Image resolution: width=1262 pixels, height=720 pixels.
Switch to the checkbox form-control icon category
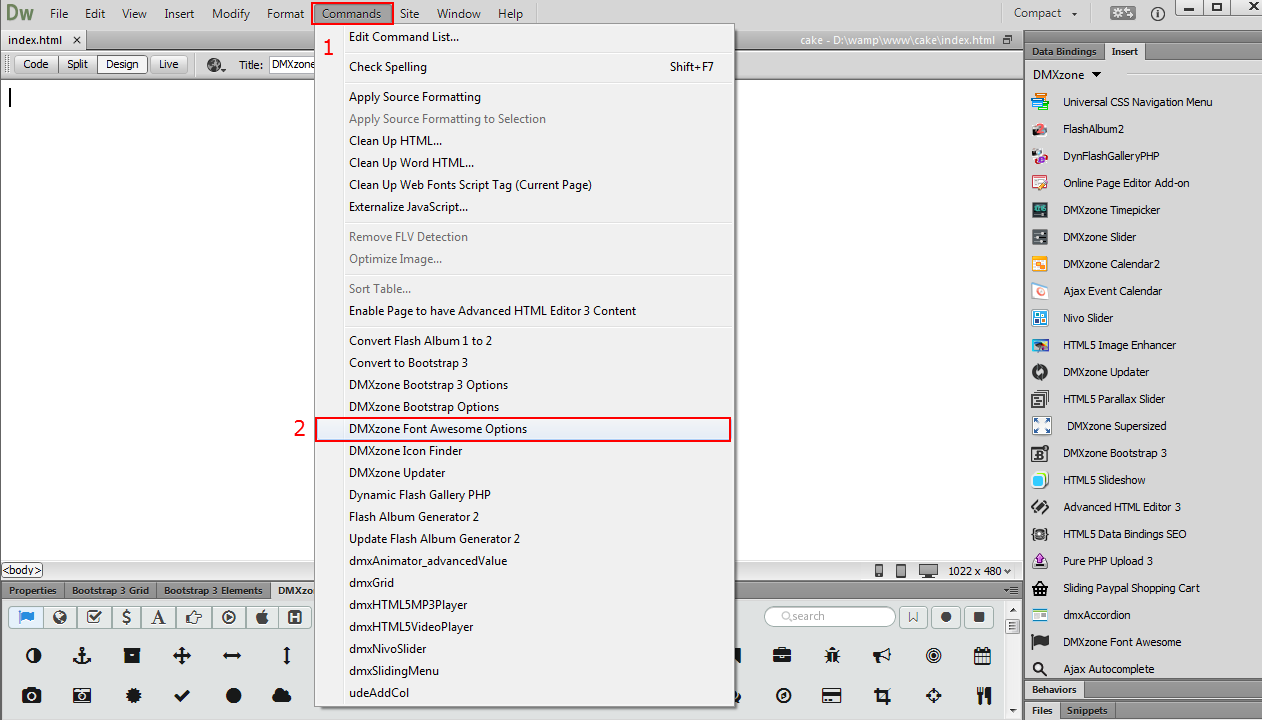click(93, 617)
